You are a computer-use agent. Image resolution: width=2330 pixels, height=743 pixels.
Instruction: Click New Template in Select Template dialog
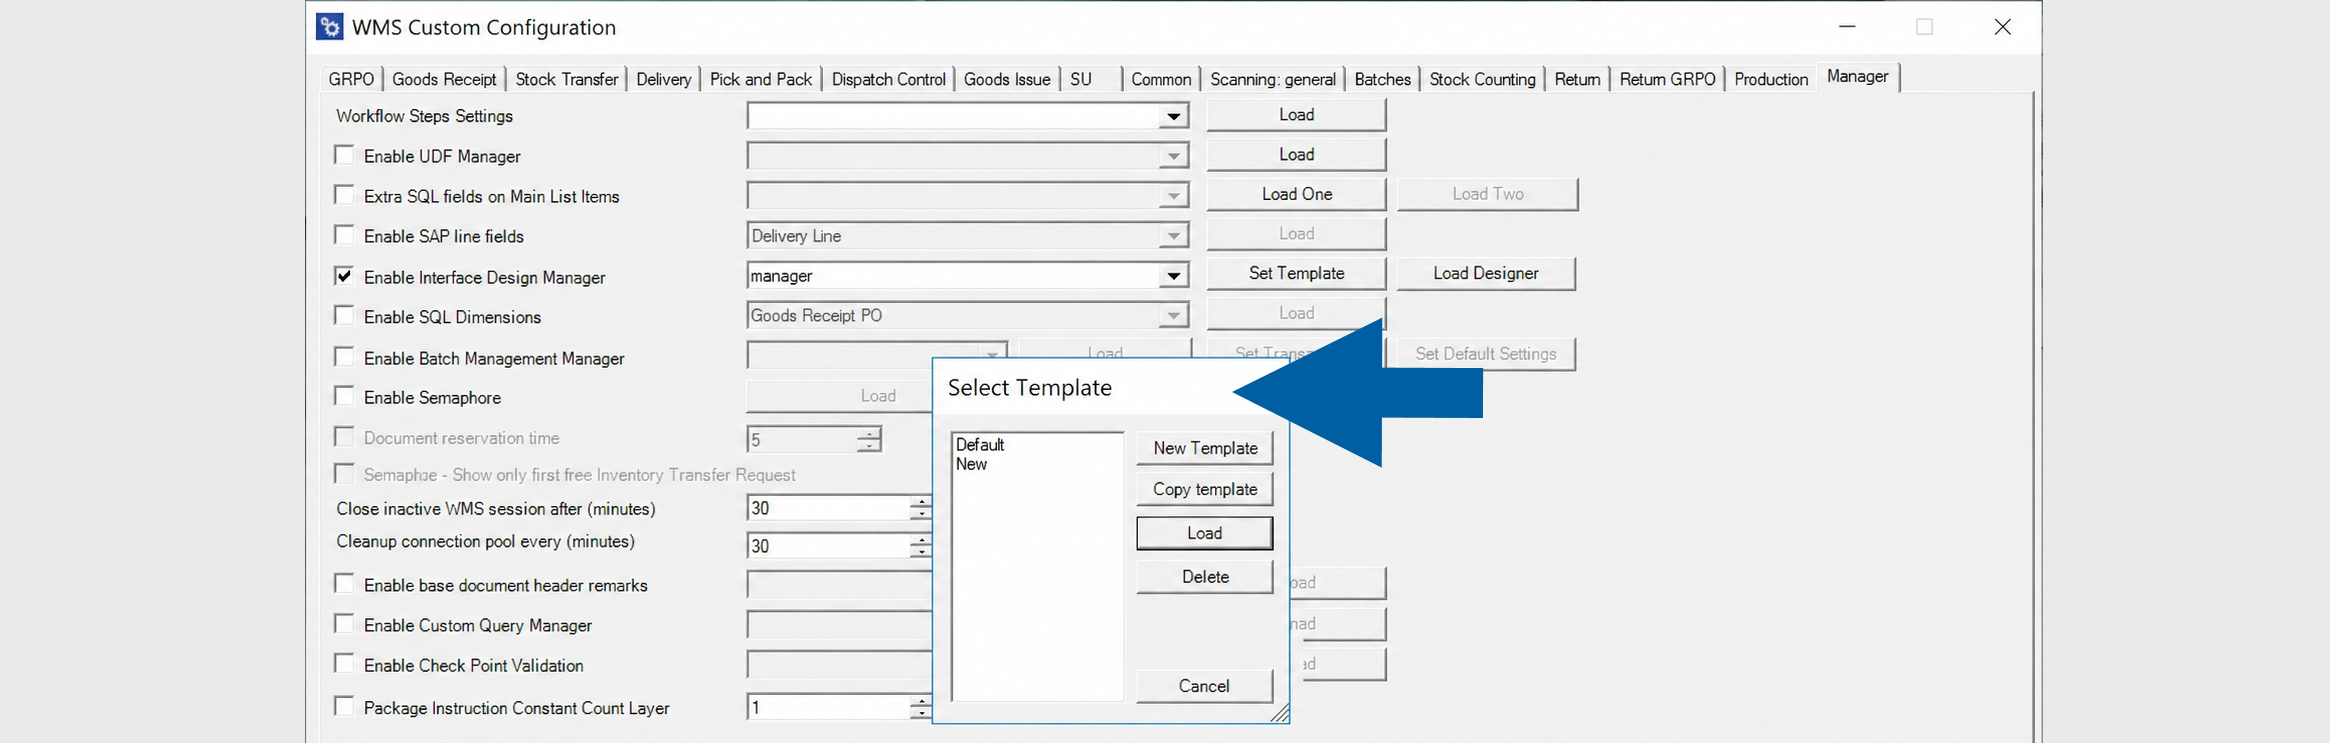(x=1205, y=448)
